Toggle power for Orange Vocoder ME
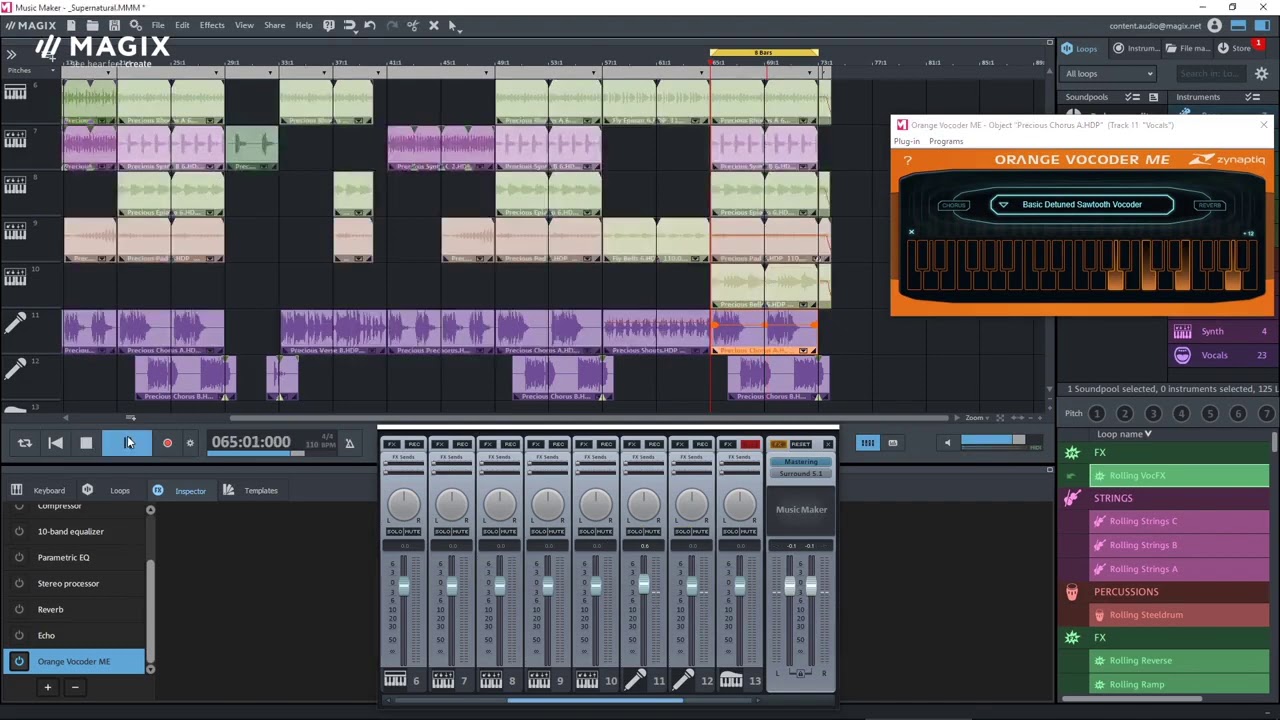The image size is (1280, 720). [19, 661]
